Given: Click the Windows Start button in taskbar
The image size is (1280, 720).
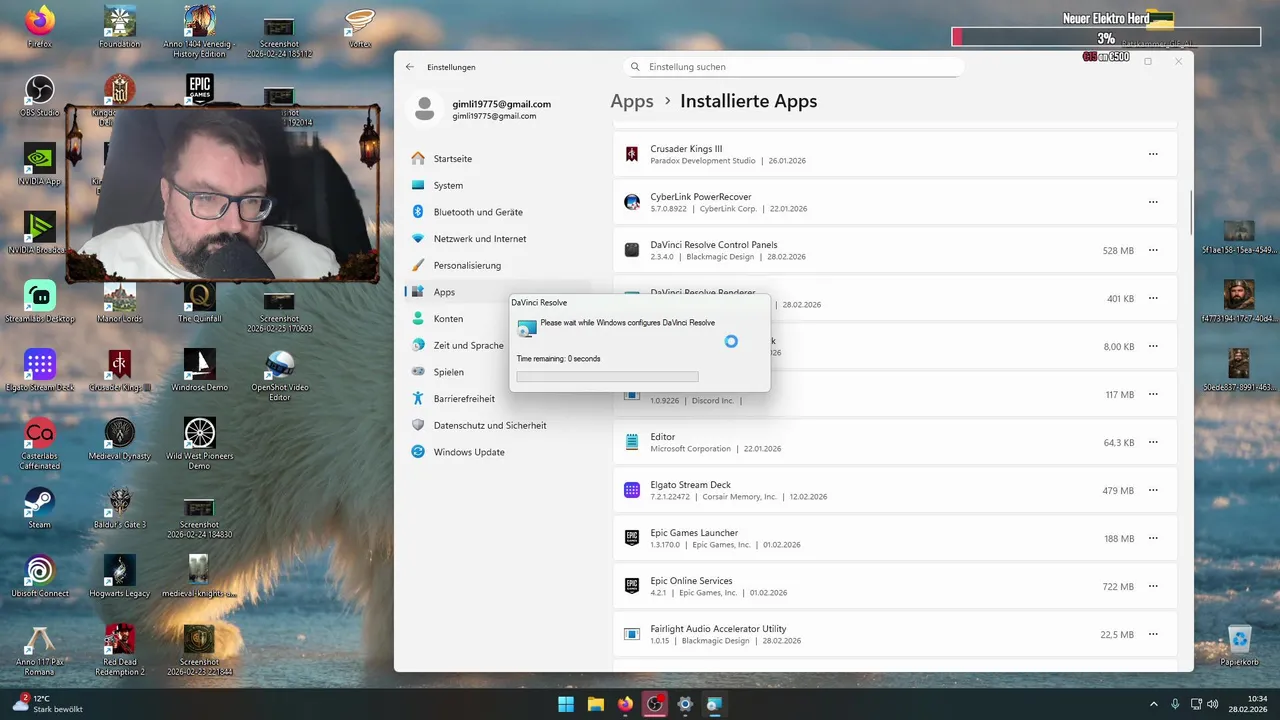Looking at the screenshot, I should [x=566, y=704].
